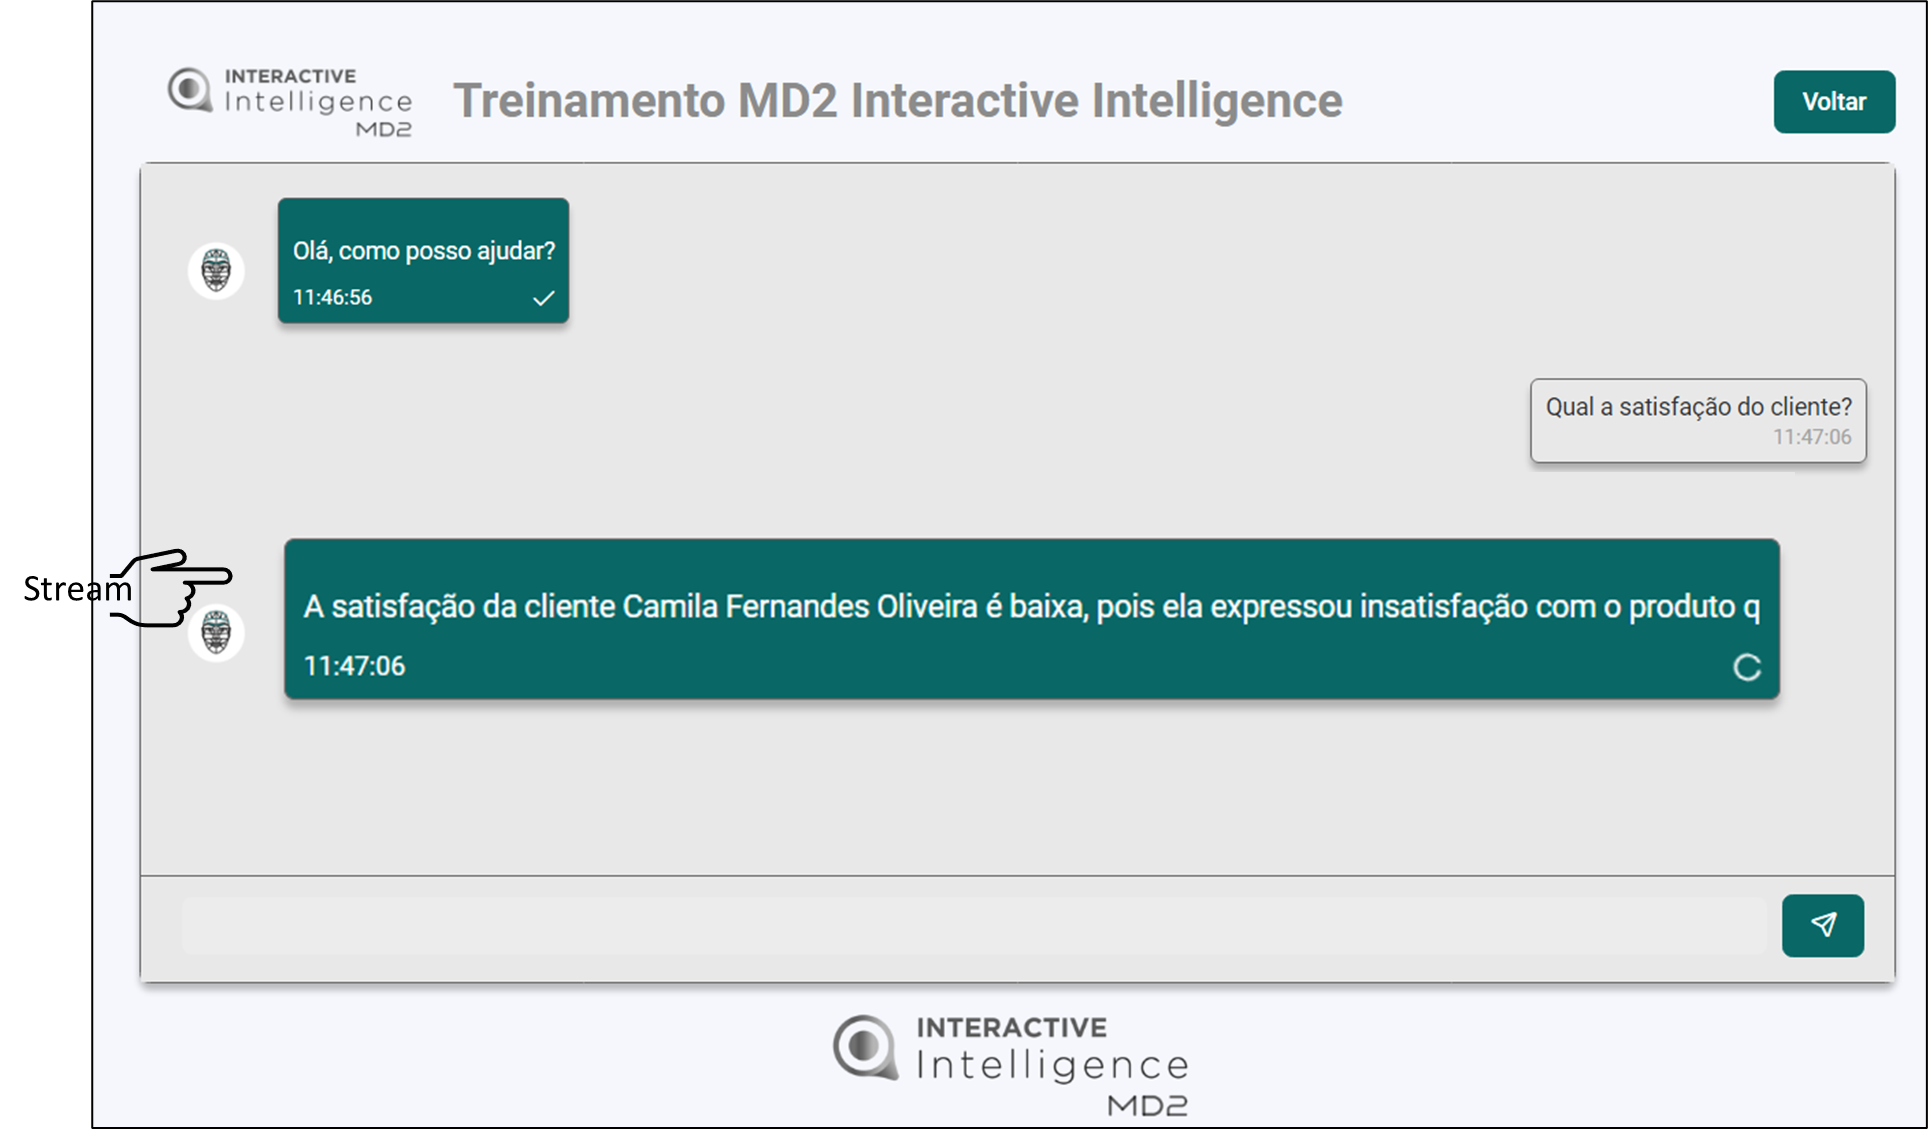This screenshot has height=1129, width=1928.
Task: Click the "Qual a satisfação do cliente?" message
Action: pos(1697,407)
